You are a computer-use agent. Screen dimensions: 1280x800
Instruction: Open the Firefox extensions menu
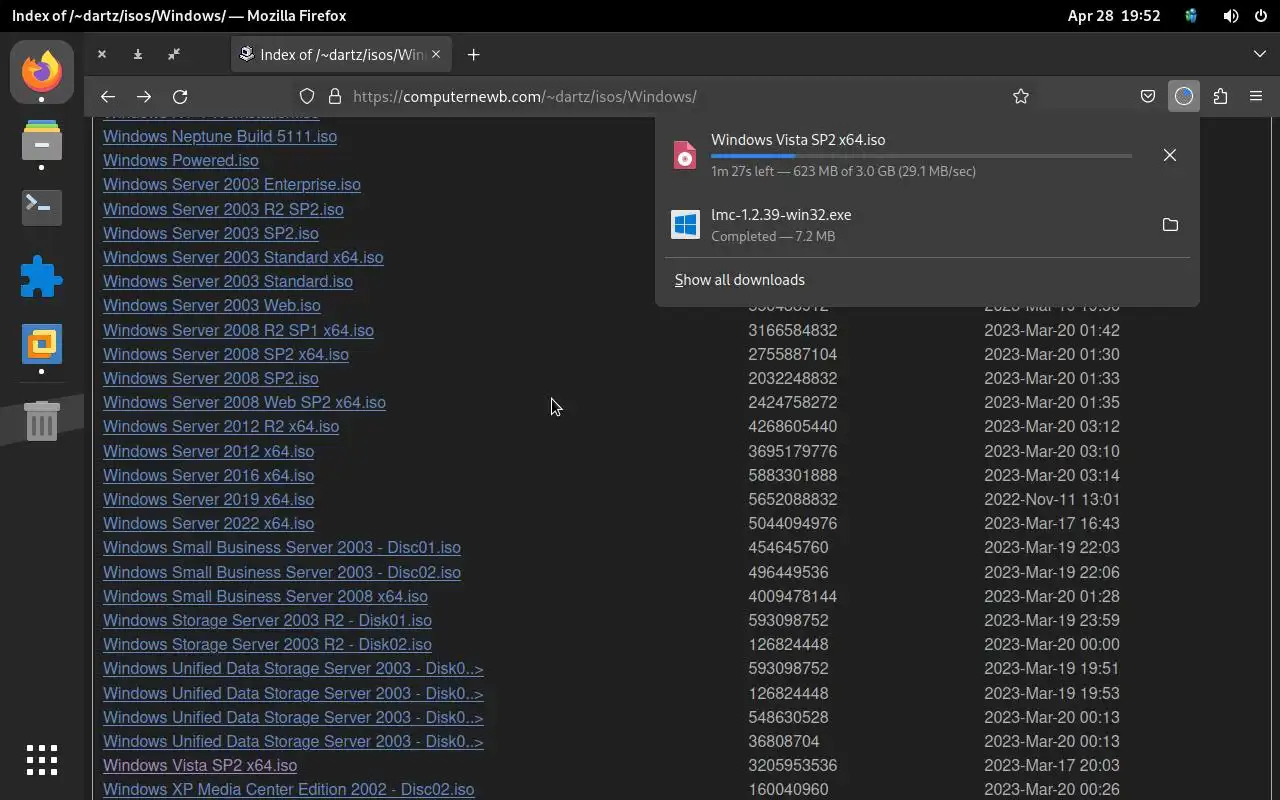(x=1220, y=96)
